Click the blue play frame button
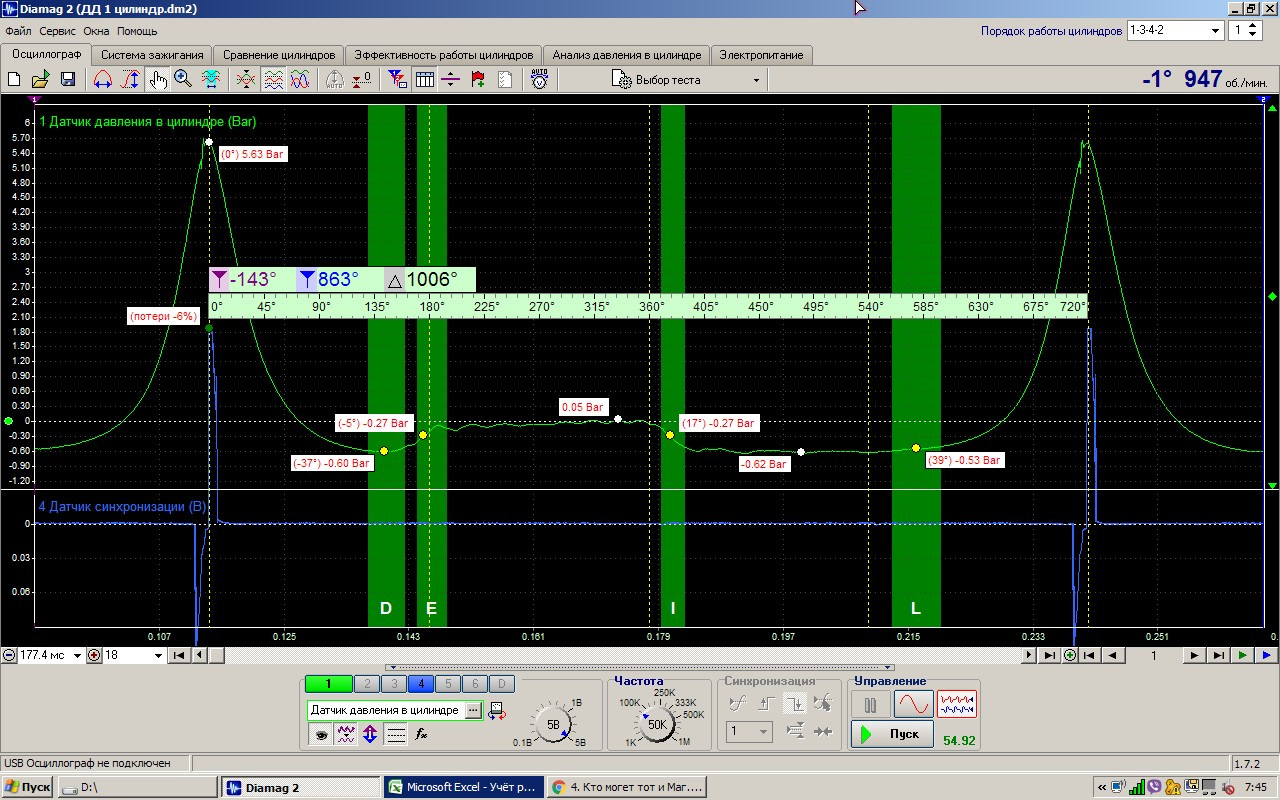1280x800 pixels. (x=1266, y=655)
